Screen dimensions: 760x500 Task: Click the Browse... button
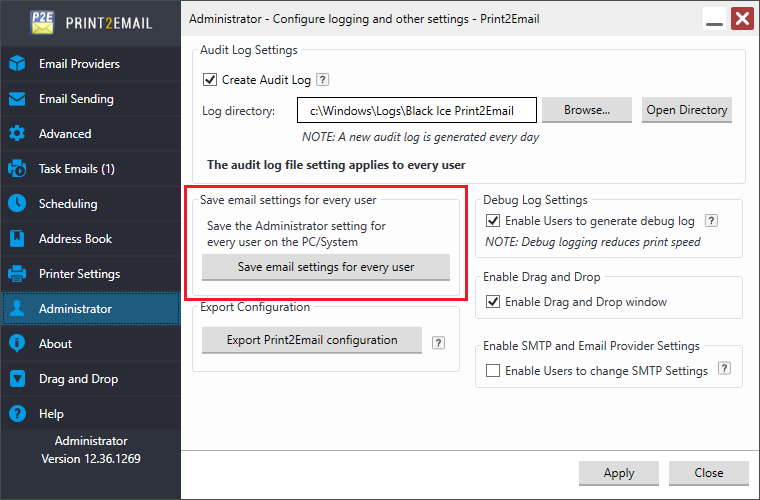587,110
